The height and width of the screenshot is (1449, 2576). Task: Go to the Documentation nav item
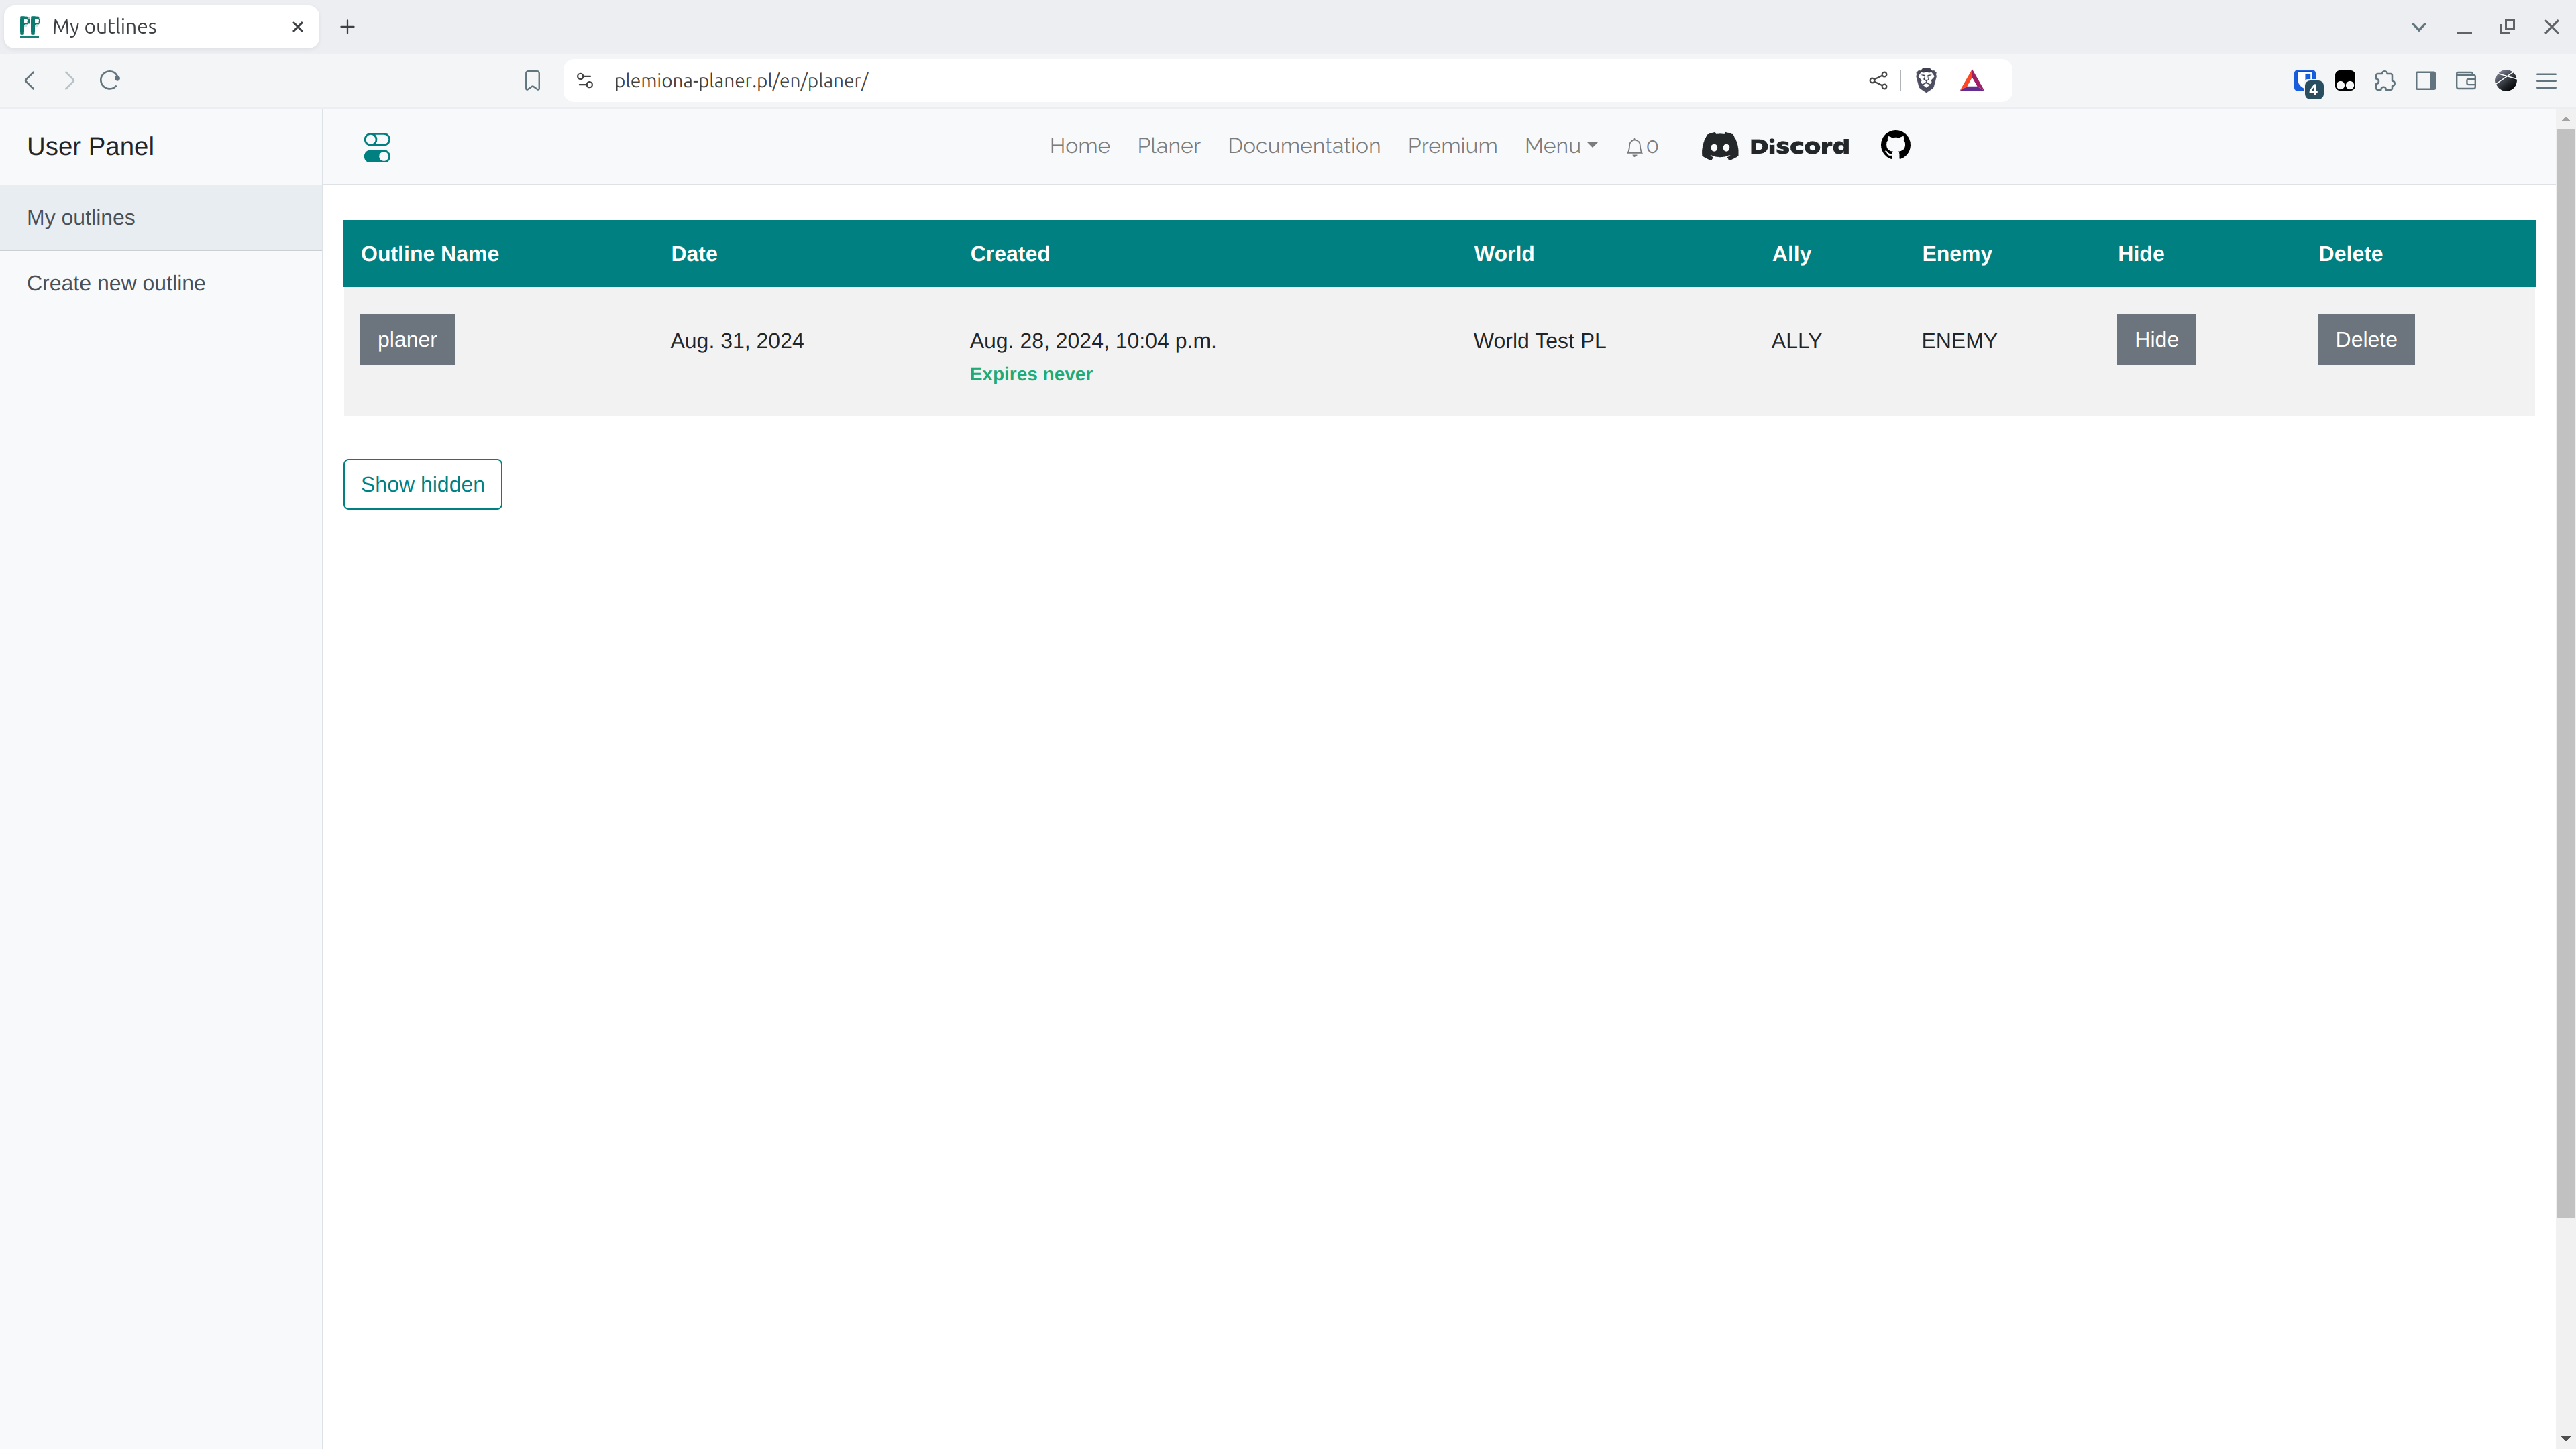click(x=1303, y=146)
